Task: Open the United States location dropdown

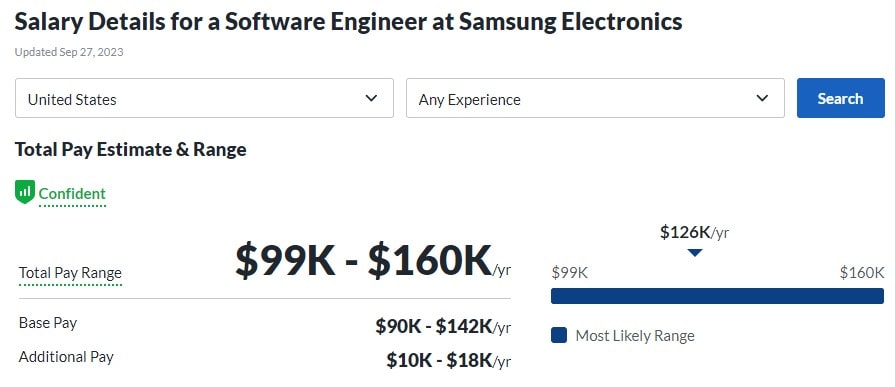Action: (x=204, y=98)
